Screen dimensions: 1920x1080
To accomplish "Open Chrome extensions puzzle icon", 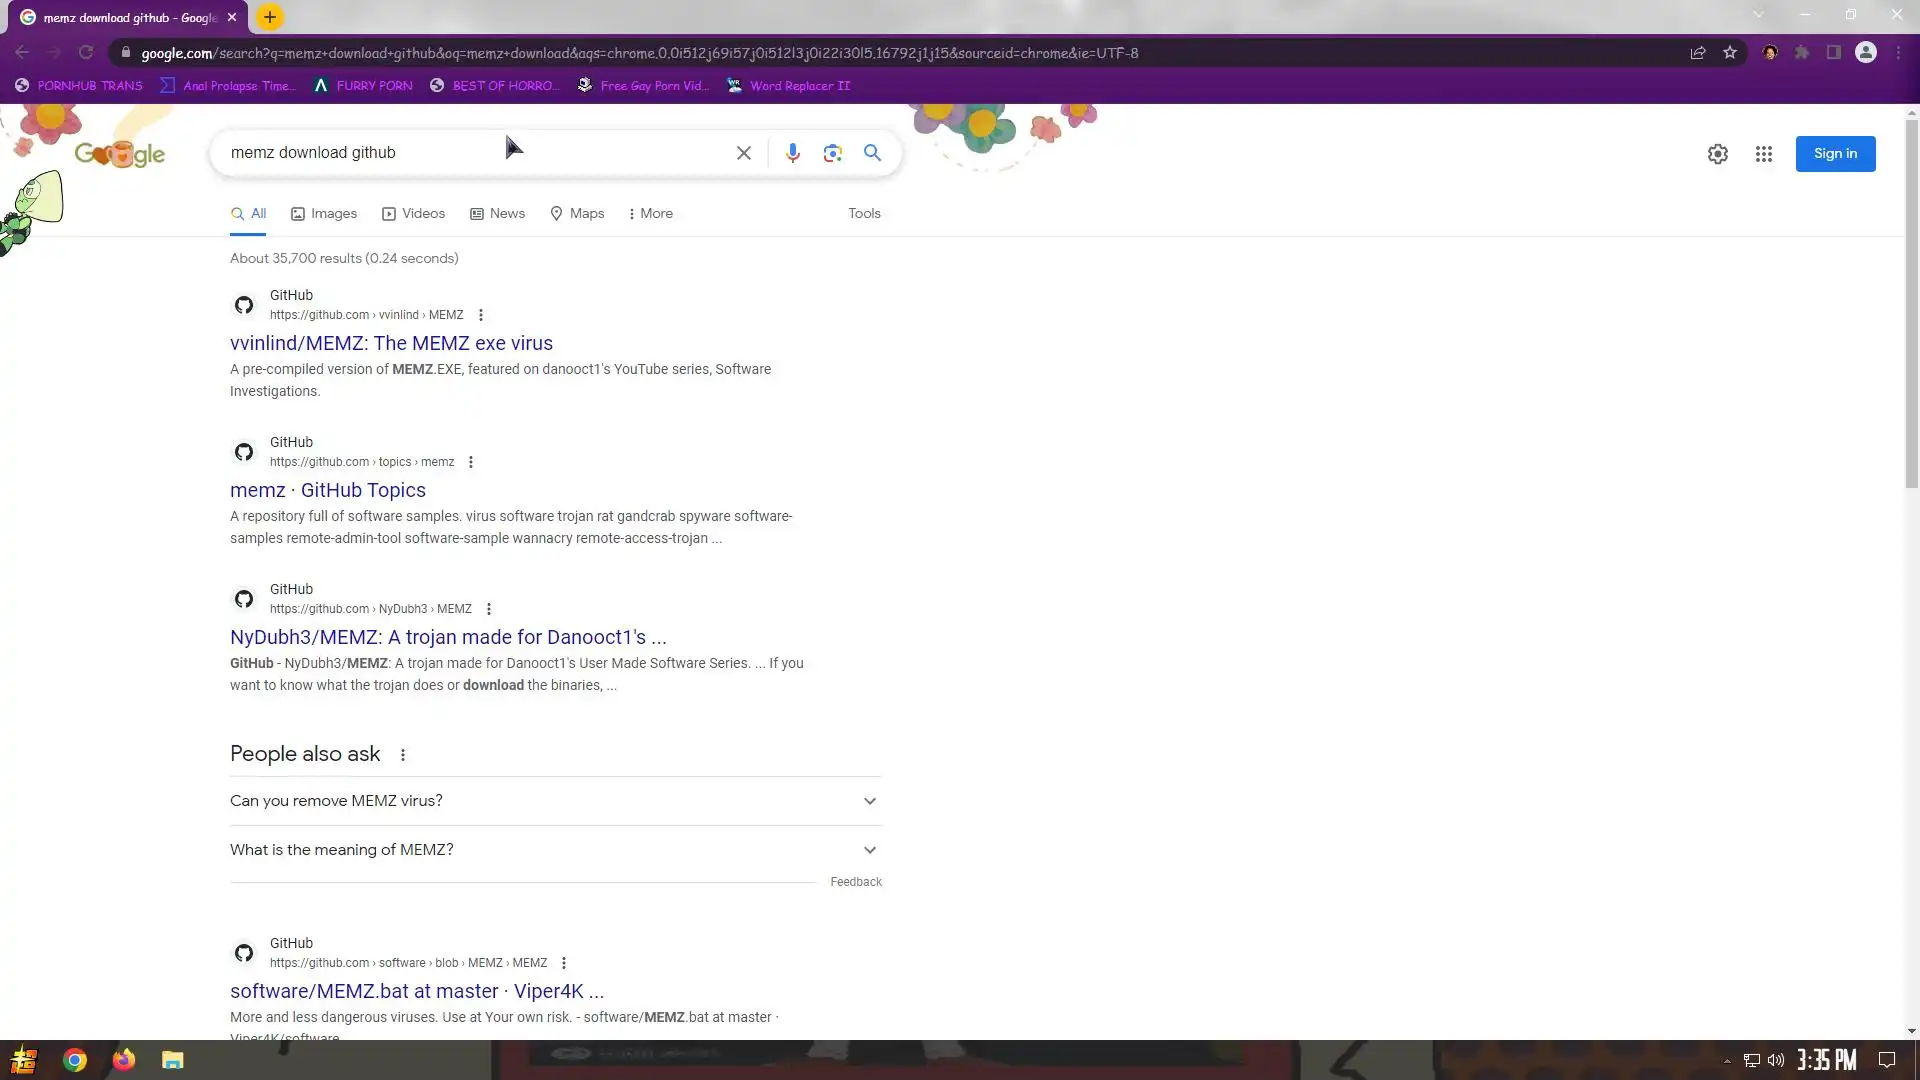I will click(1801, 53).
